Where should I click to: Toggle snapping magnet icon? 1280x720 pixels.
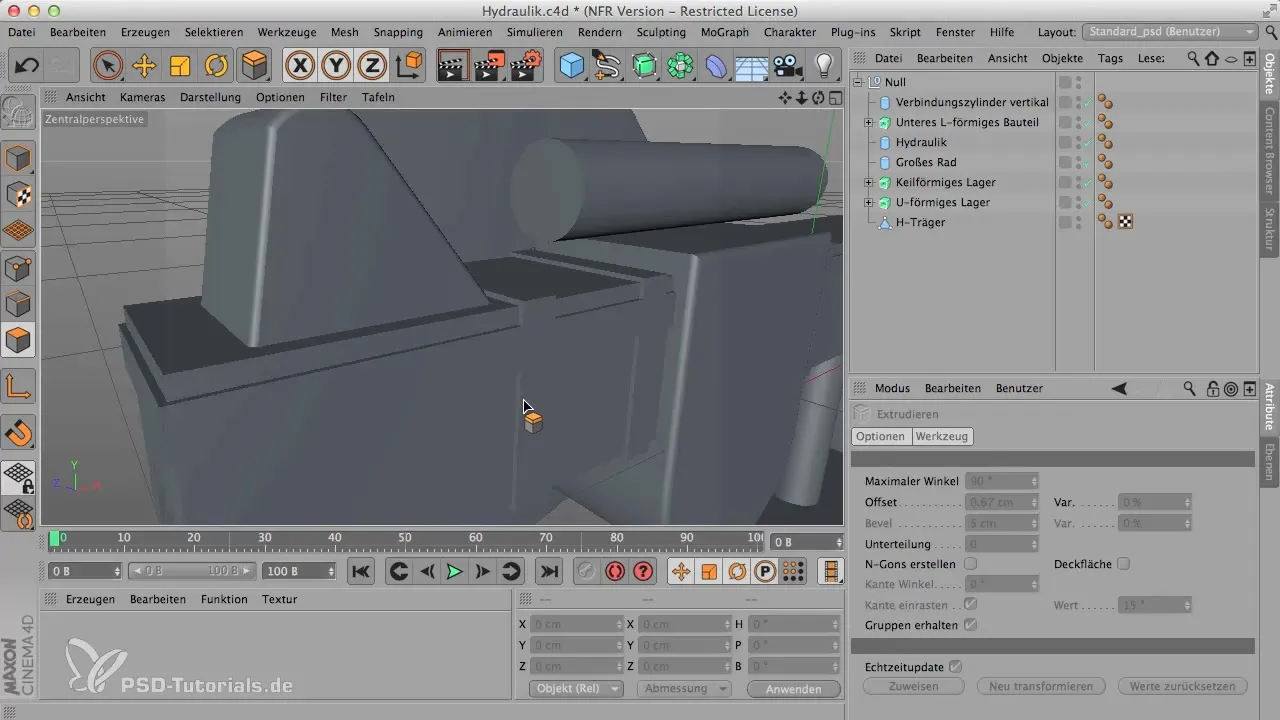[19, 433]
